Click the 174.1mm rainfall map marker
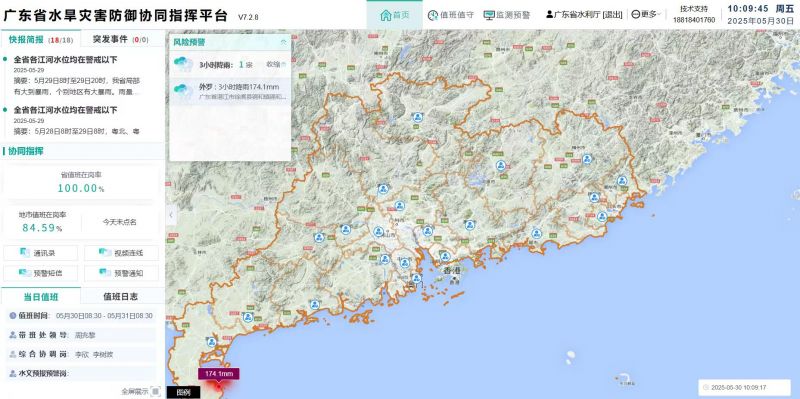The height and width of the screenshot is (399, 800). pos(218,374)
